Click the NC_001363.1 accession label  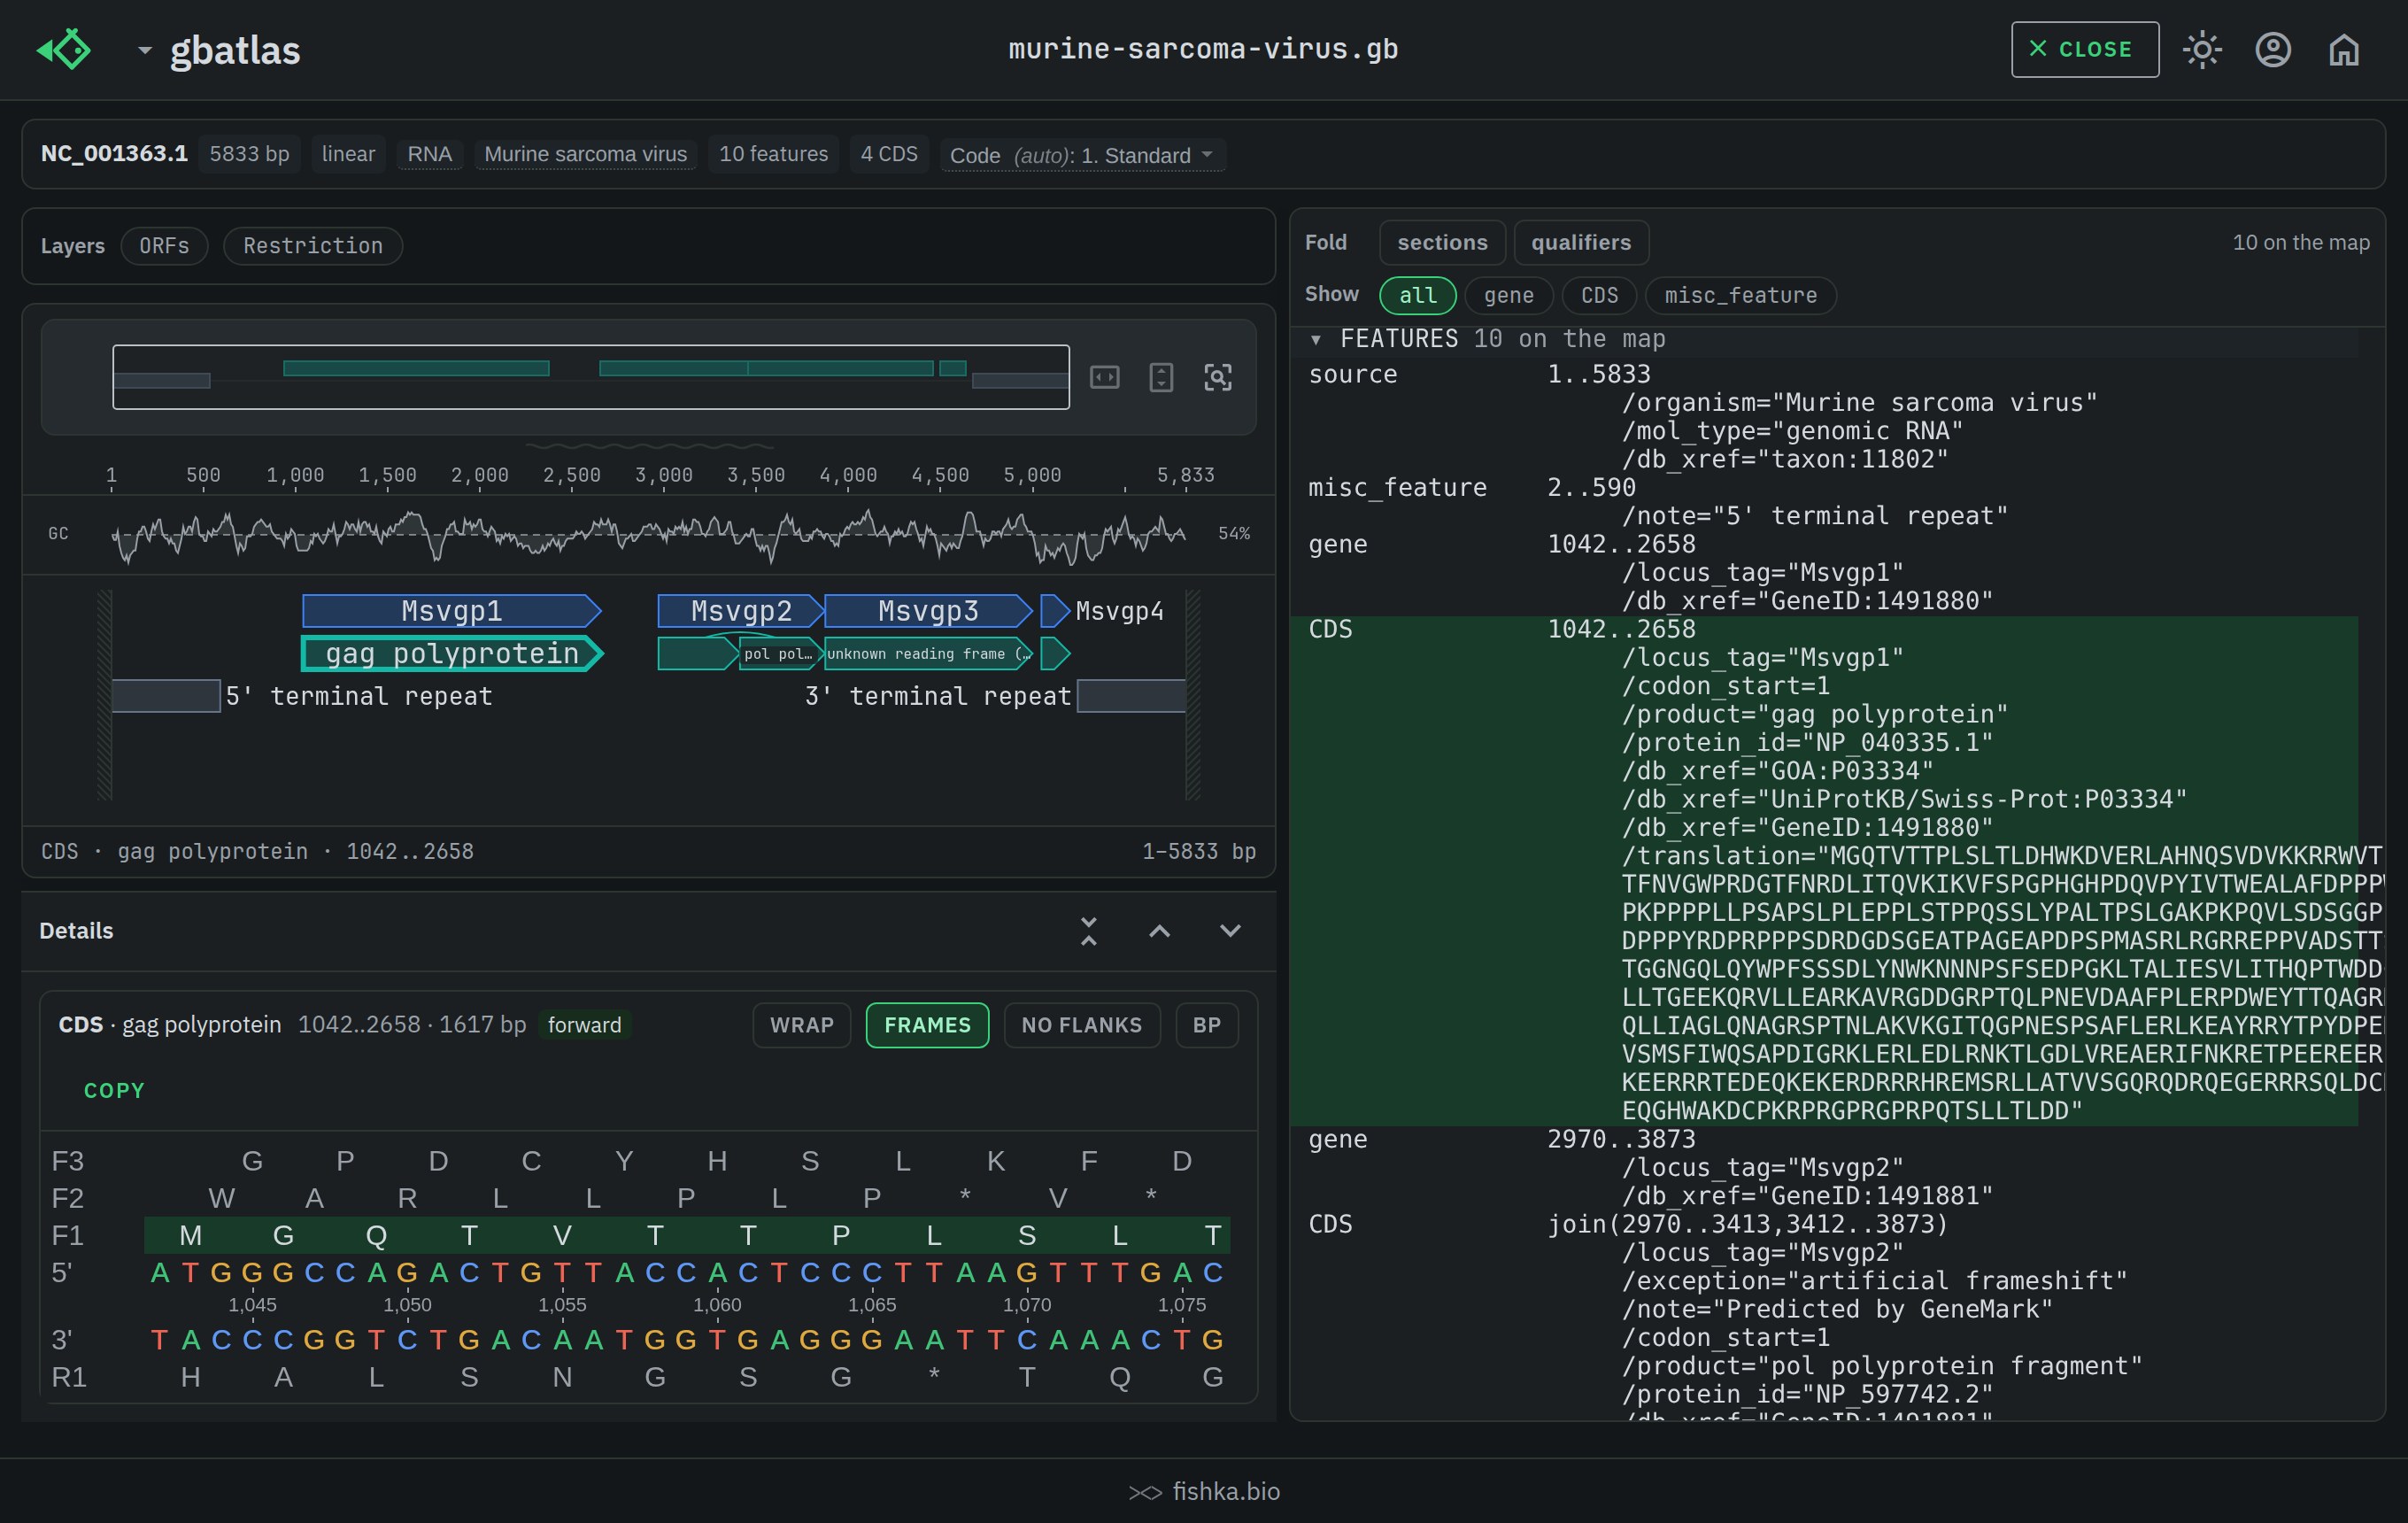[114, 154]
